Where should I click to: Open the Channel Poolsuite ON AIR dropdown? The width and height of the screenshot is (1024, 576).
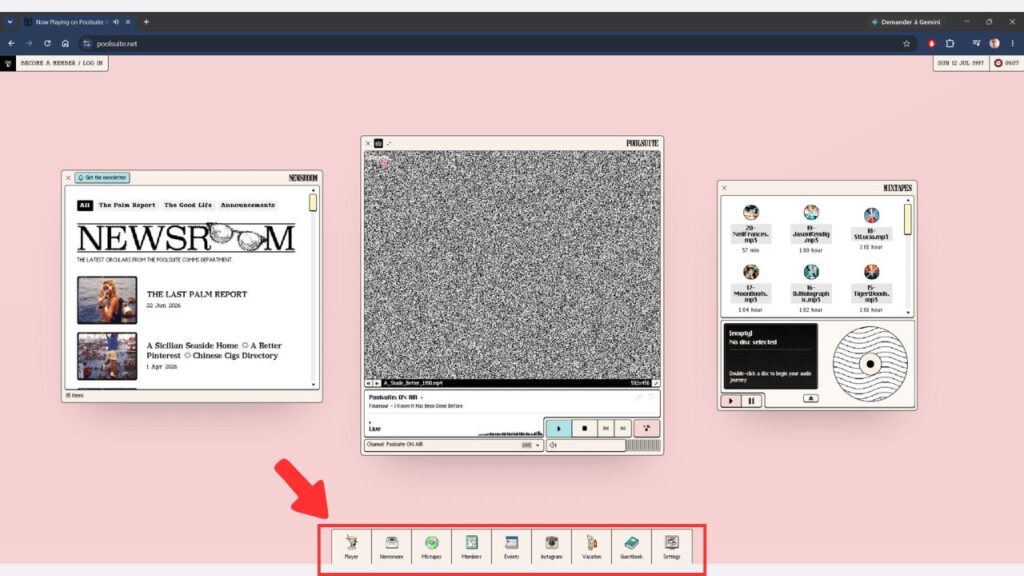(x=453, y=445)
